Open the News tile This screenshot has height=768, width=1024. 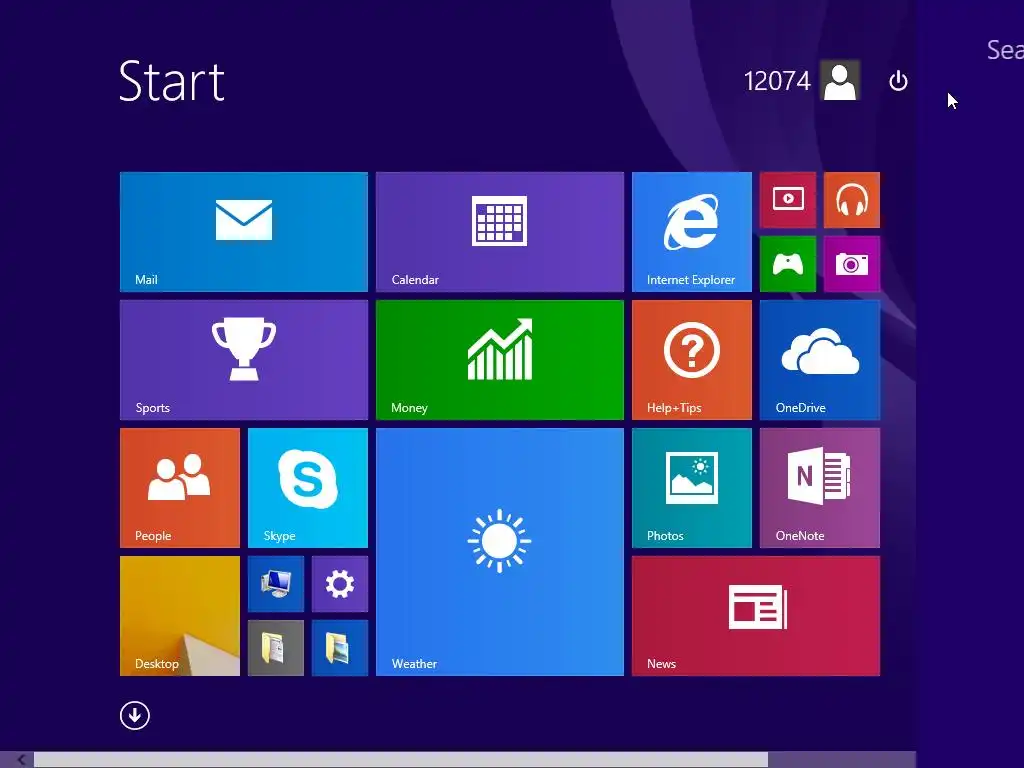click(x=756, y=616)
